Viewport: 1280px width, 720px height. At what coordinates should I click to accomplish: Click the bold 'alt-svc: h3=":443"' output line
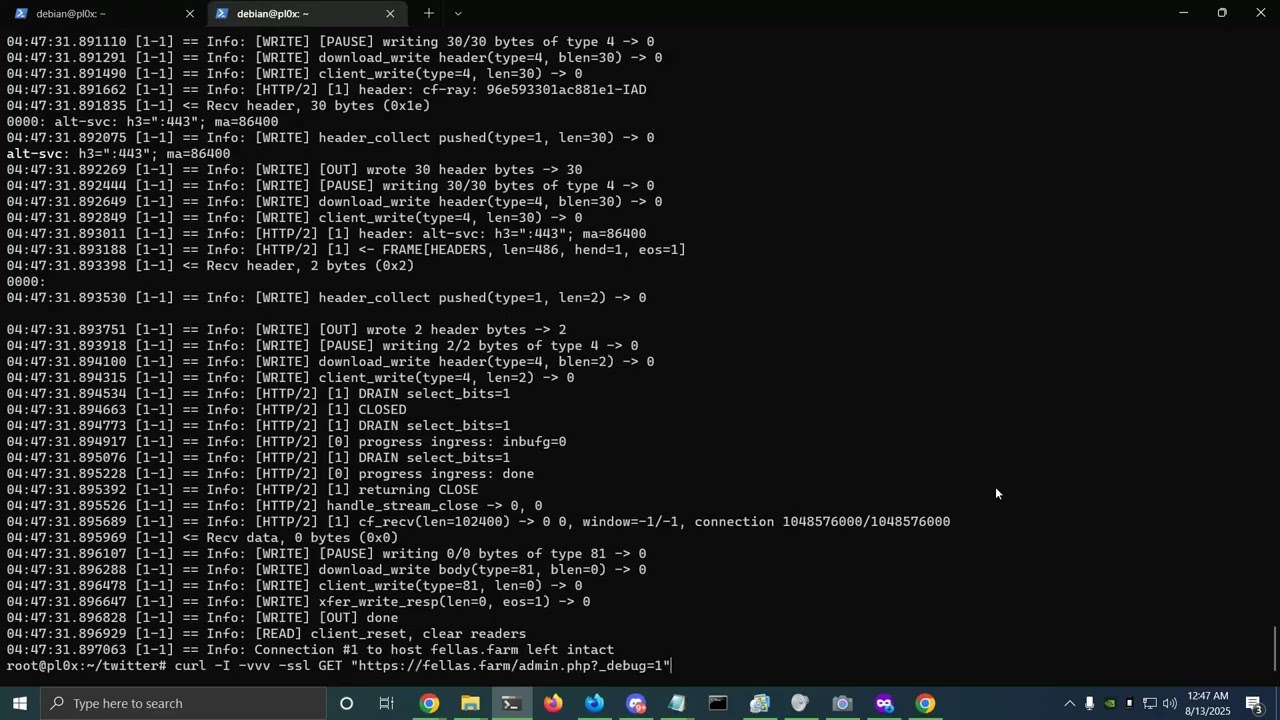118,154
